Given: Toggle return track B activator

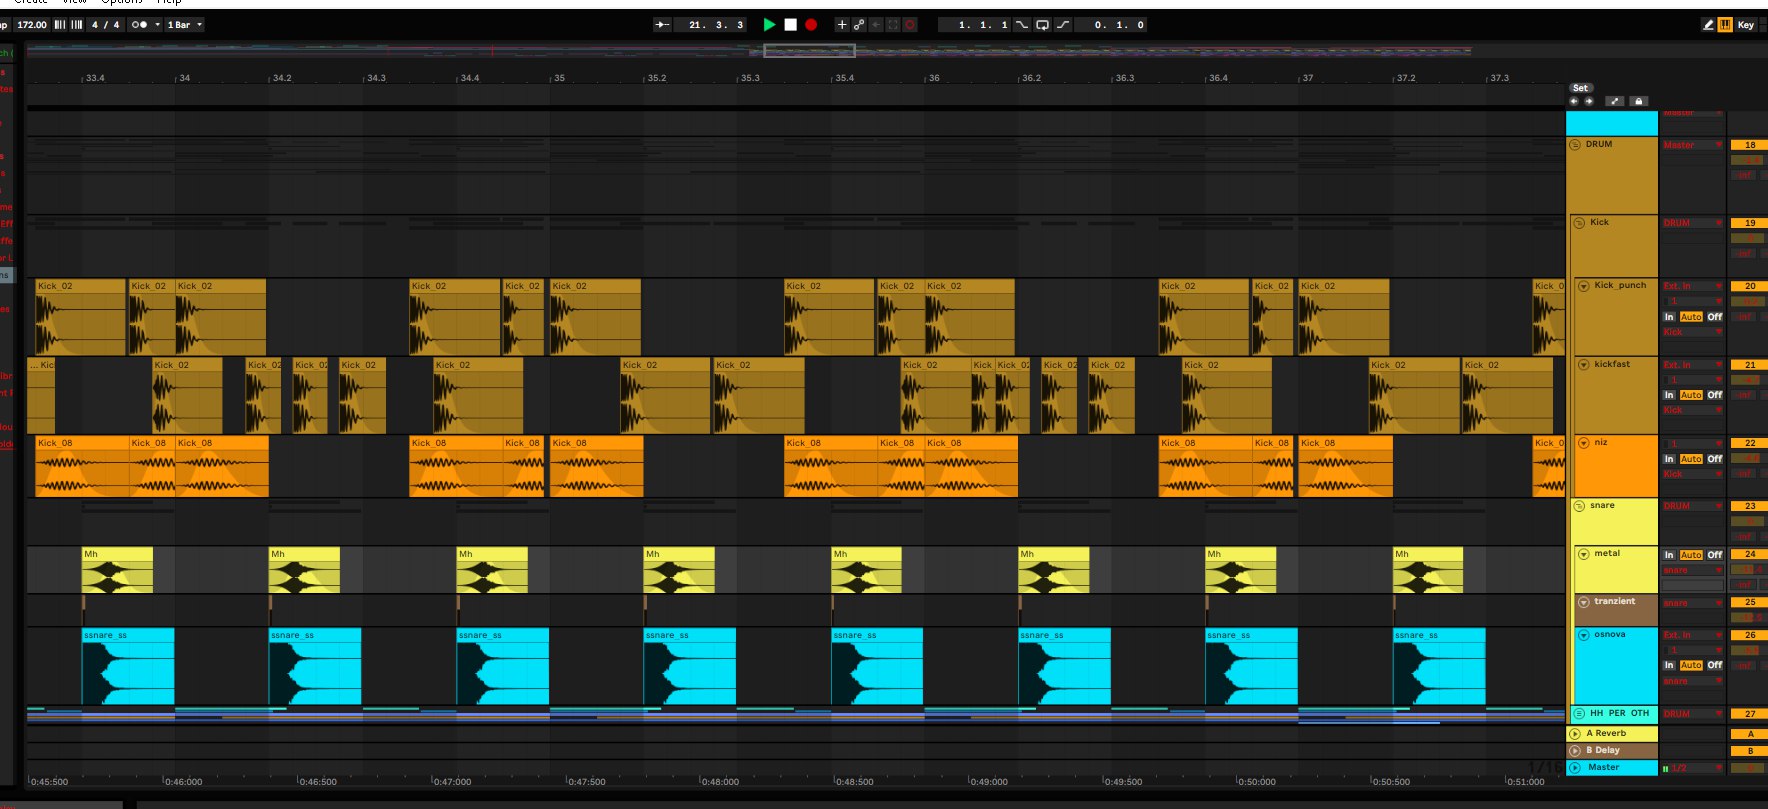Looking at the screenshot, I should pyautogui.click(x=1749, y=751).
